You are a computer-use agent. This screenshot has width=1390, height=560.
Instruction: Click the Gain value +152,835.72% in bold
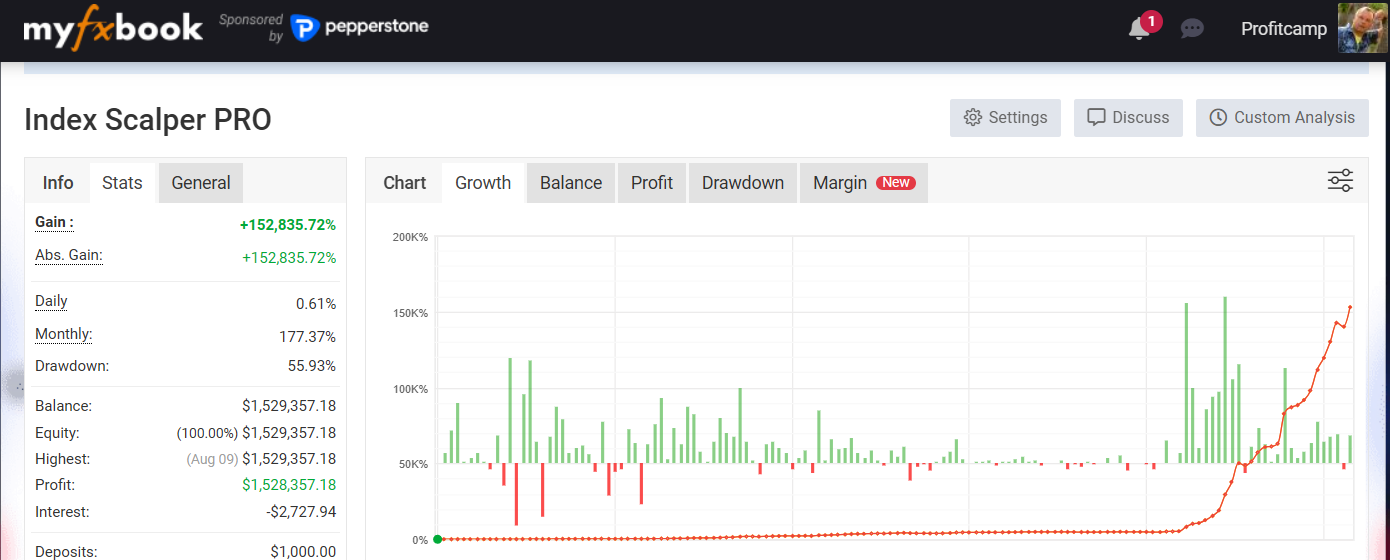[x=288, y=225]
